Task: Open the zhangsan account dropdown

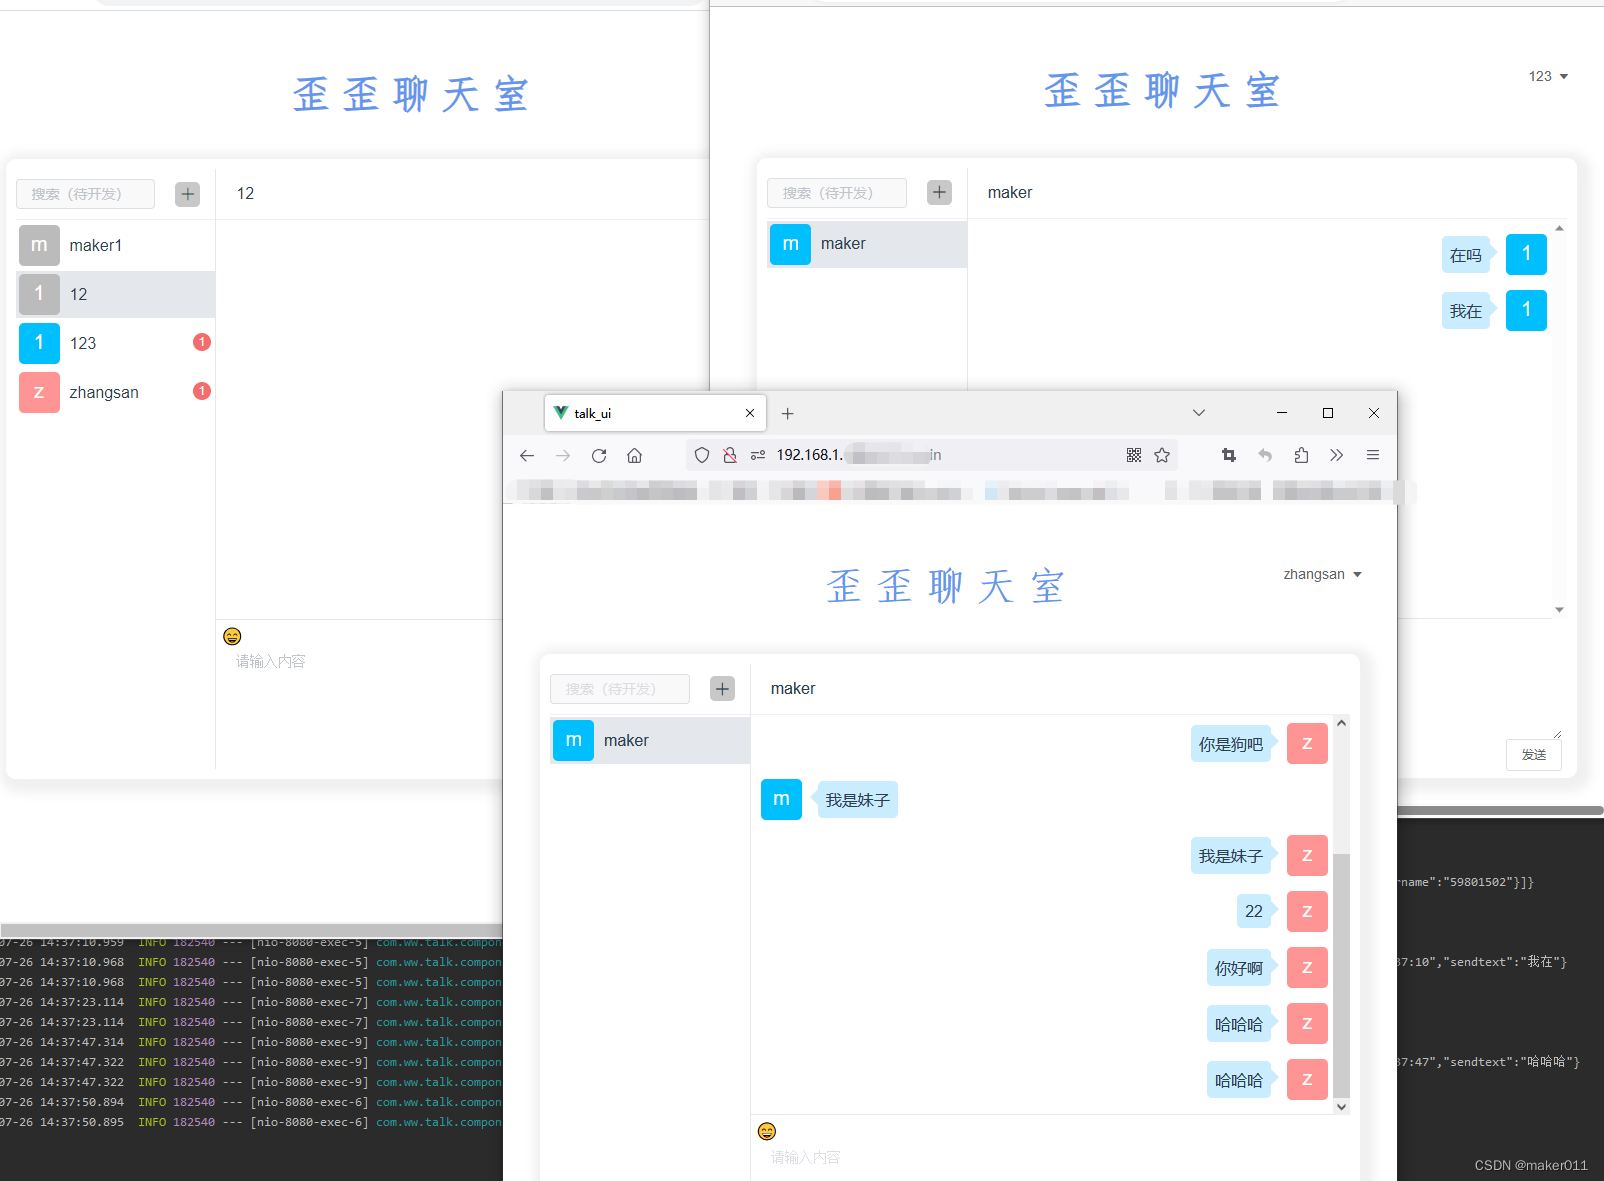Action: [x=1322, y=574]
